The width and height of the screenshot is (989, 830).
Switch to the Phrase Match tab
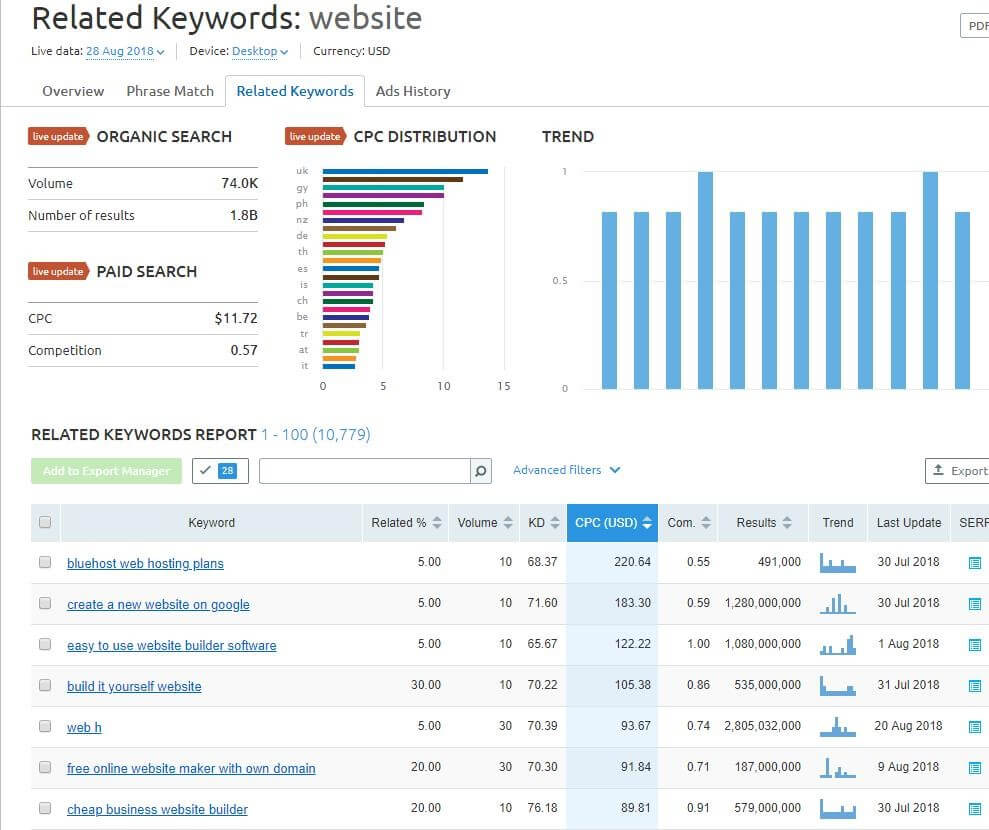click(x=170, y=91)
